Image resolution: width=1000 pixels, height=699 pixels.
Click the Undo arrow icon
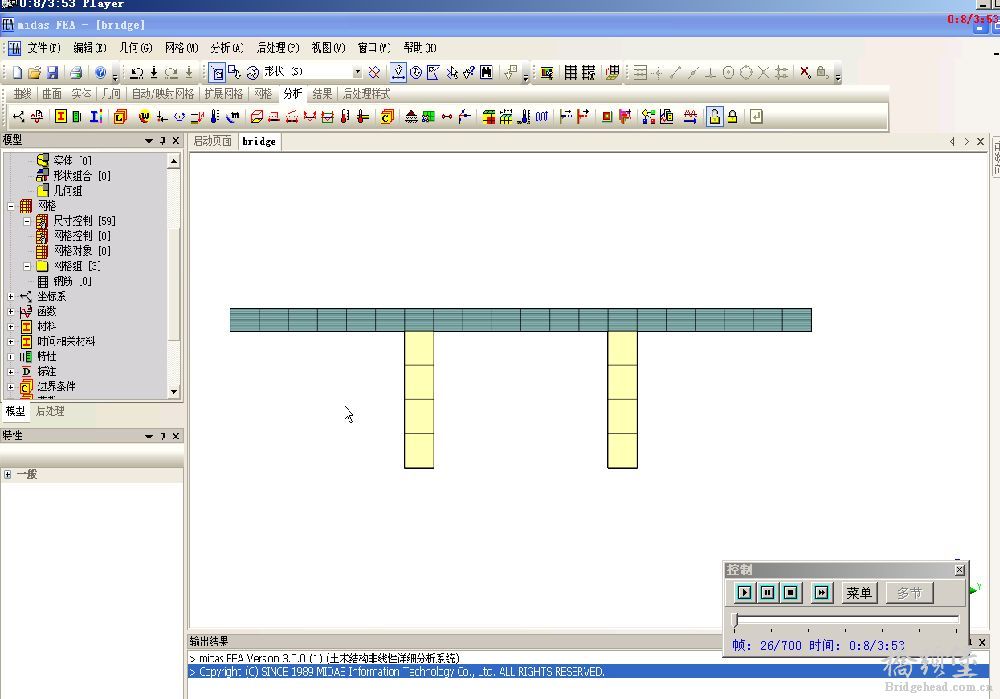(136, 73)
